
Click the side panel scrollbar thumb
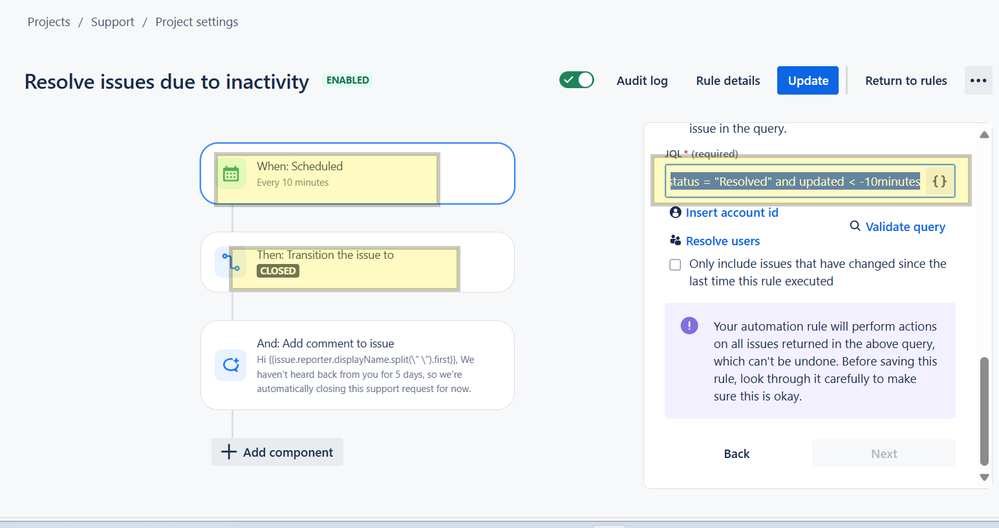984,411
